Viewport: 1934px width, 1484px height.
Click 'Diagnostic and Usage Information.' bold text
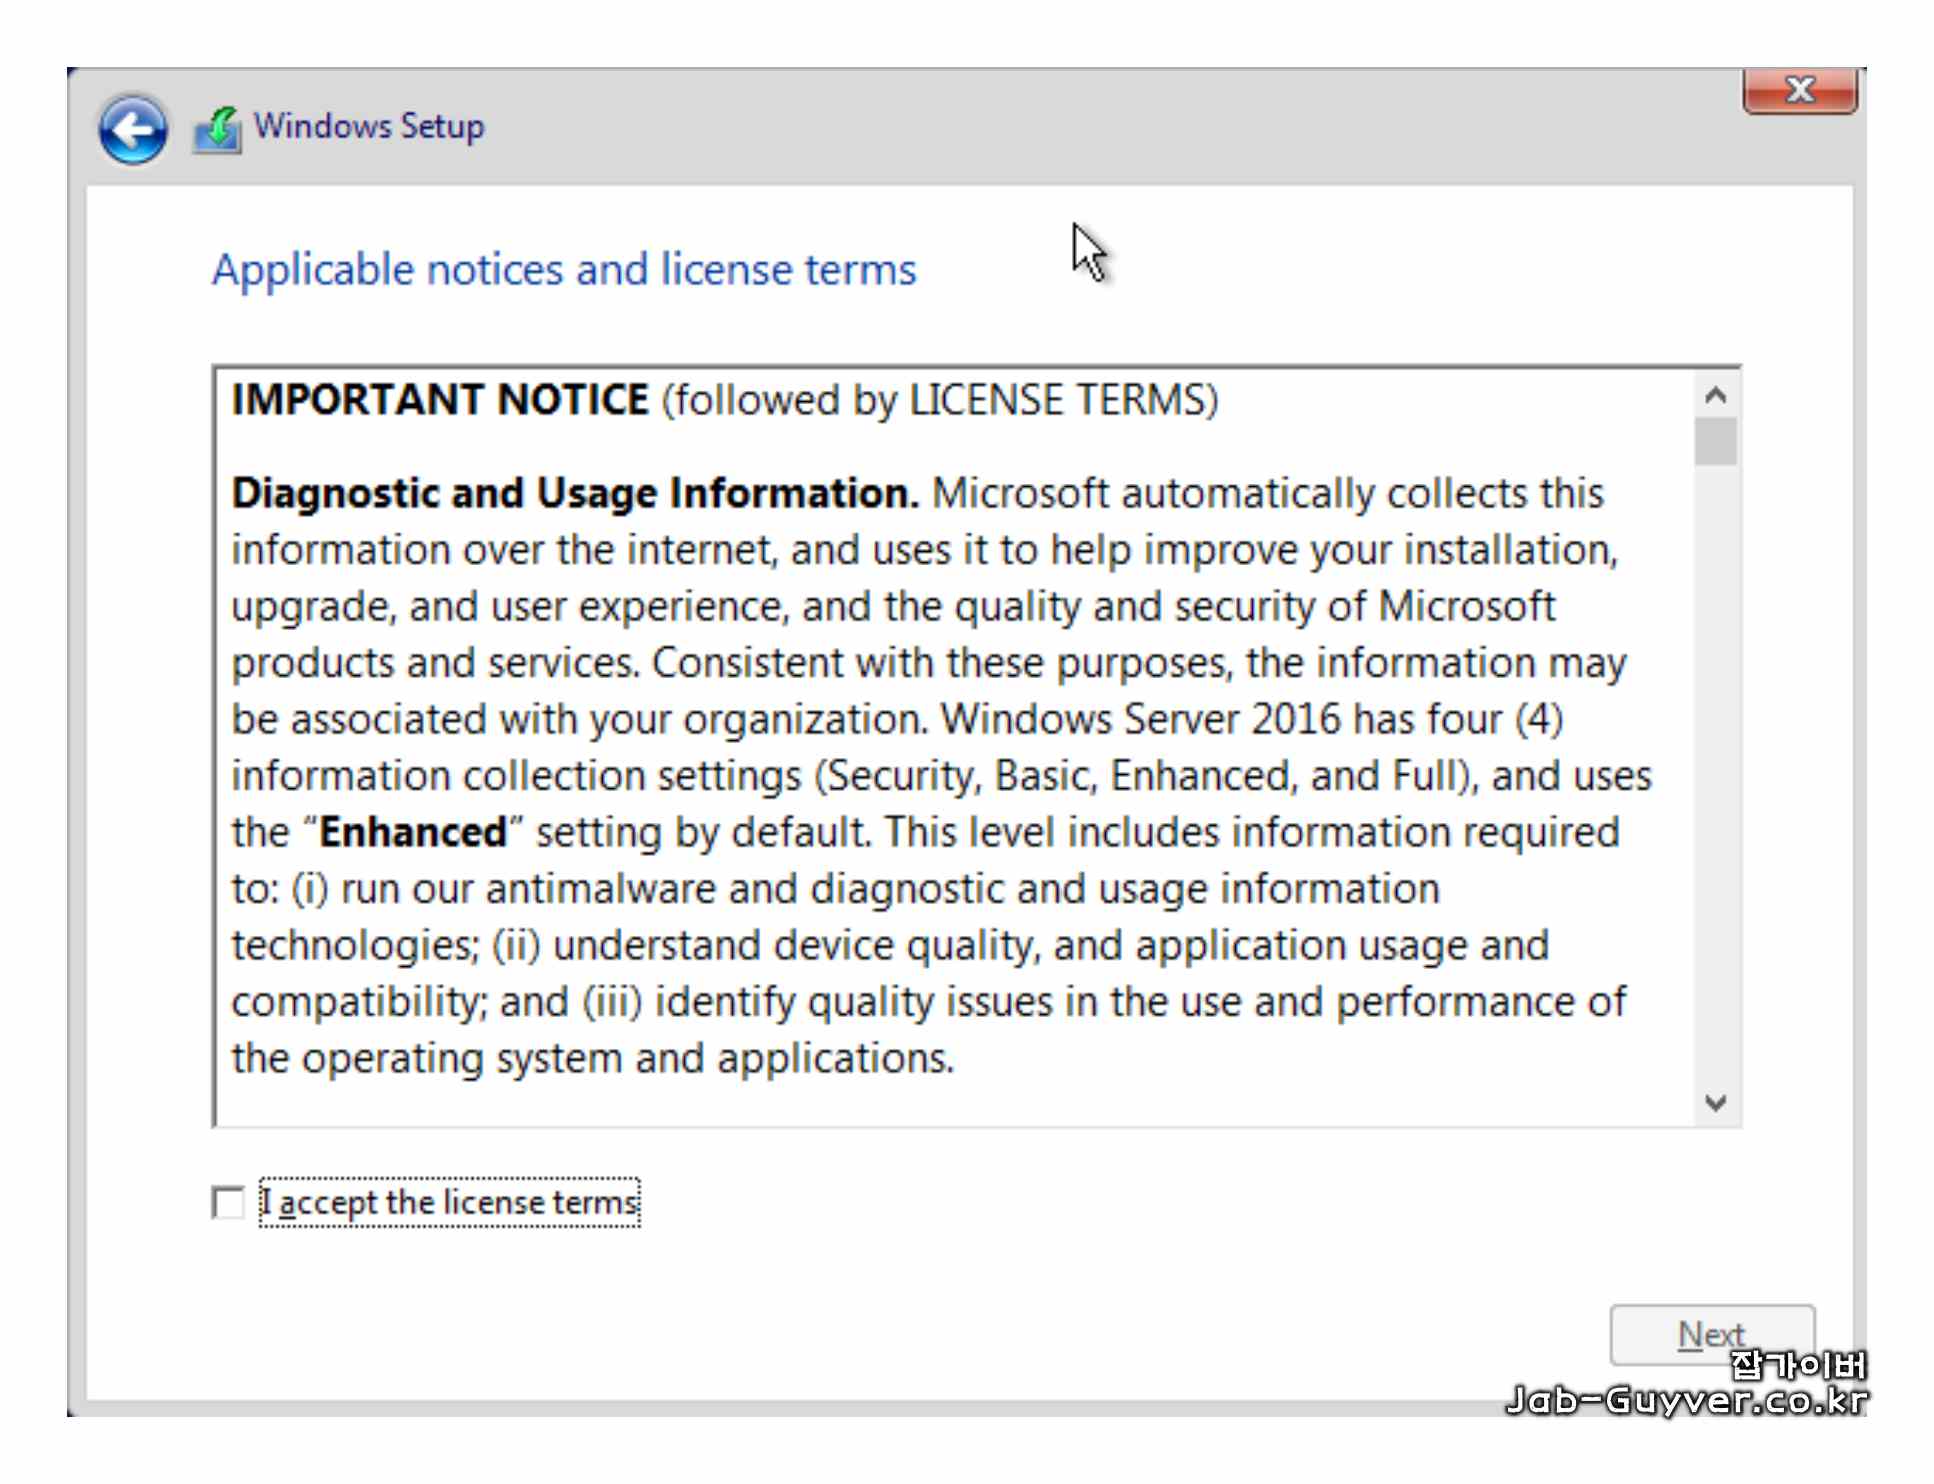(x=575, y=494)
